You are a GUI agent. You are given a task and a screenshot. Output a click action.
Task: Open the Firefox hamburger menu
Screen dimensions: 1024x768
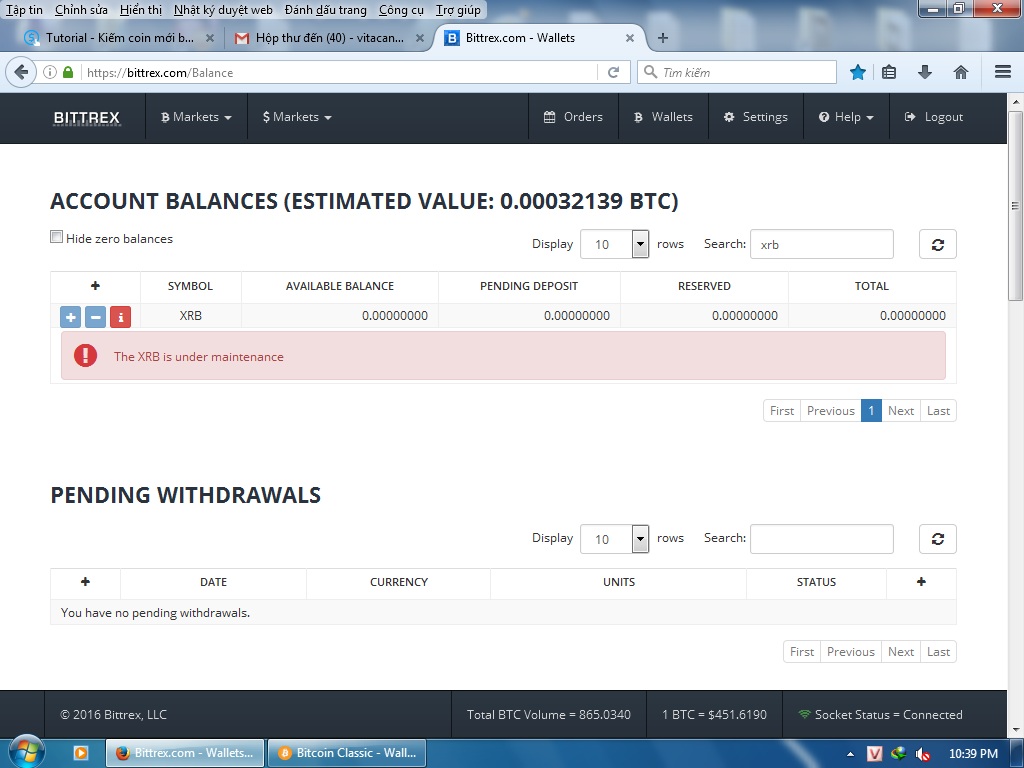1003,72
